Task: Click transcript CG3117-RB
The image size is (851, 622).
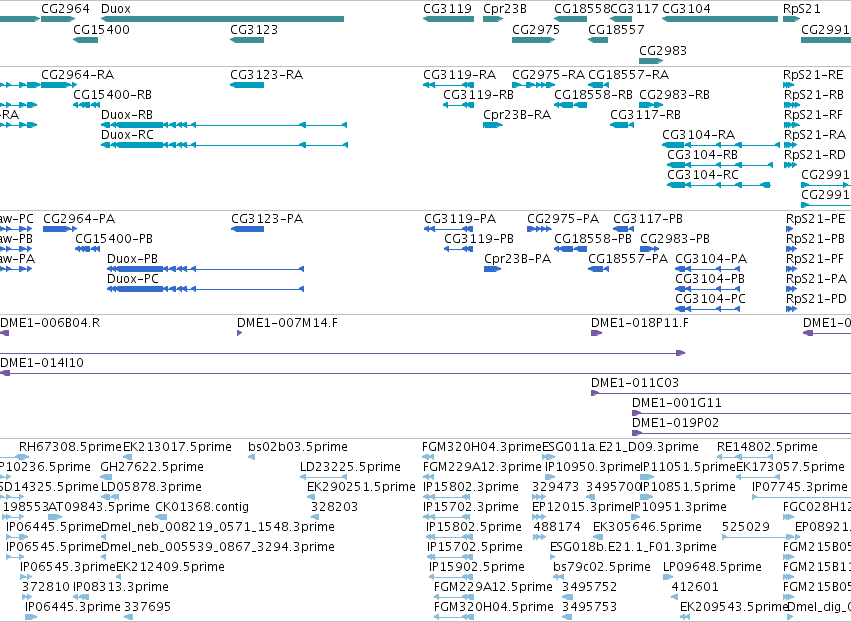Action: [622, 125]
